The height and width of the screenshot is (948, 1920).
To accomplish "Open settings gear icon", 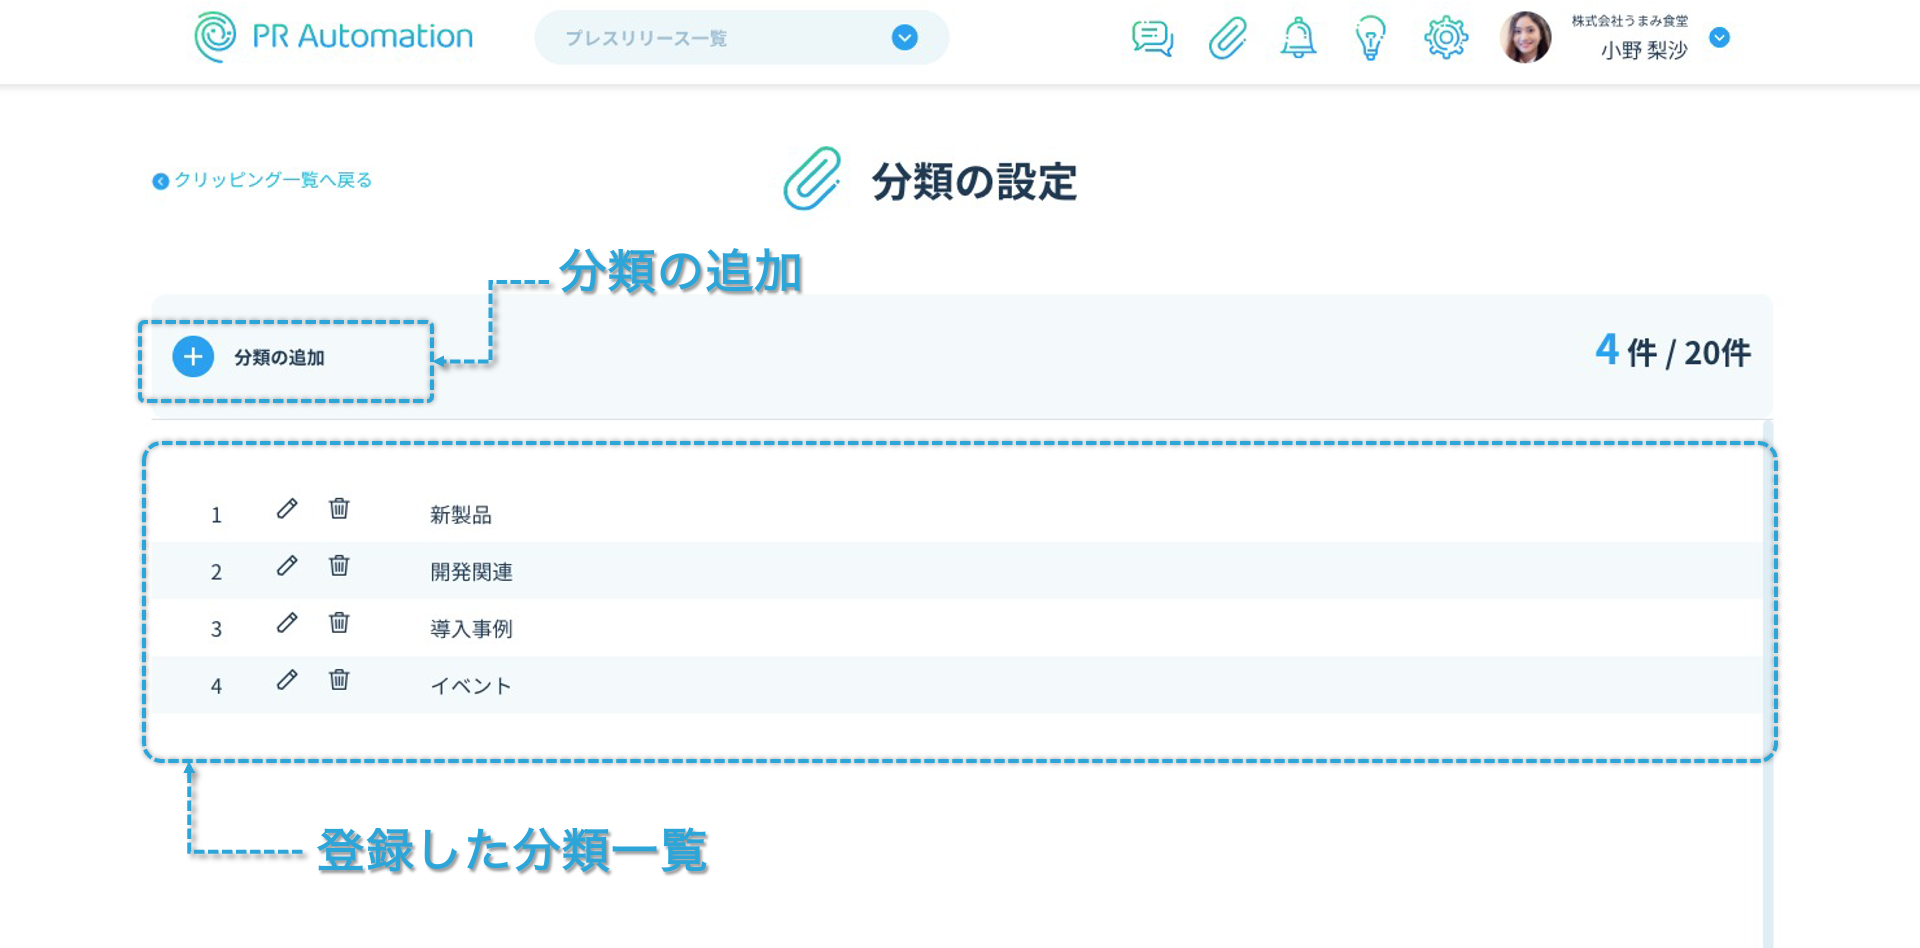I will (1445, 39).
